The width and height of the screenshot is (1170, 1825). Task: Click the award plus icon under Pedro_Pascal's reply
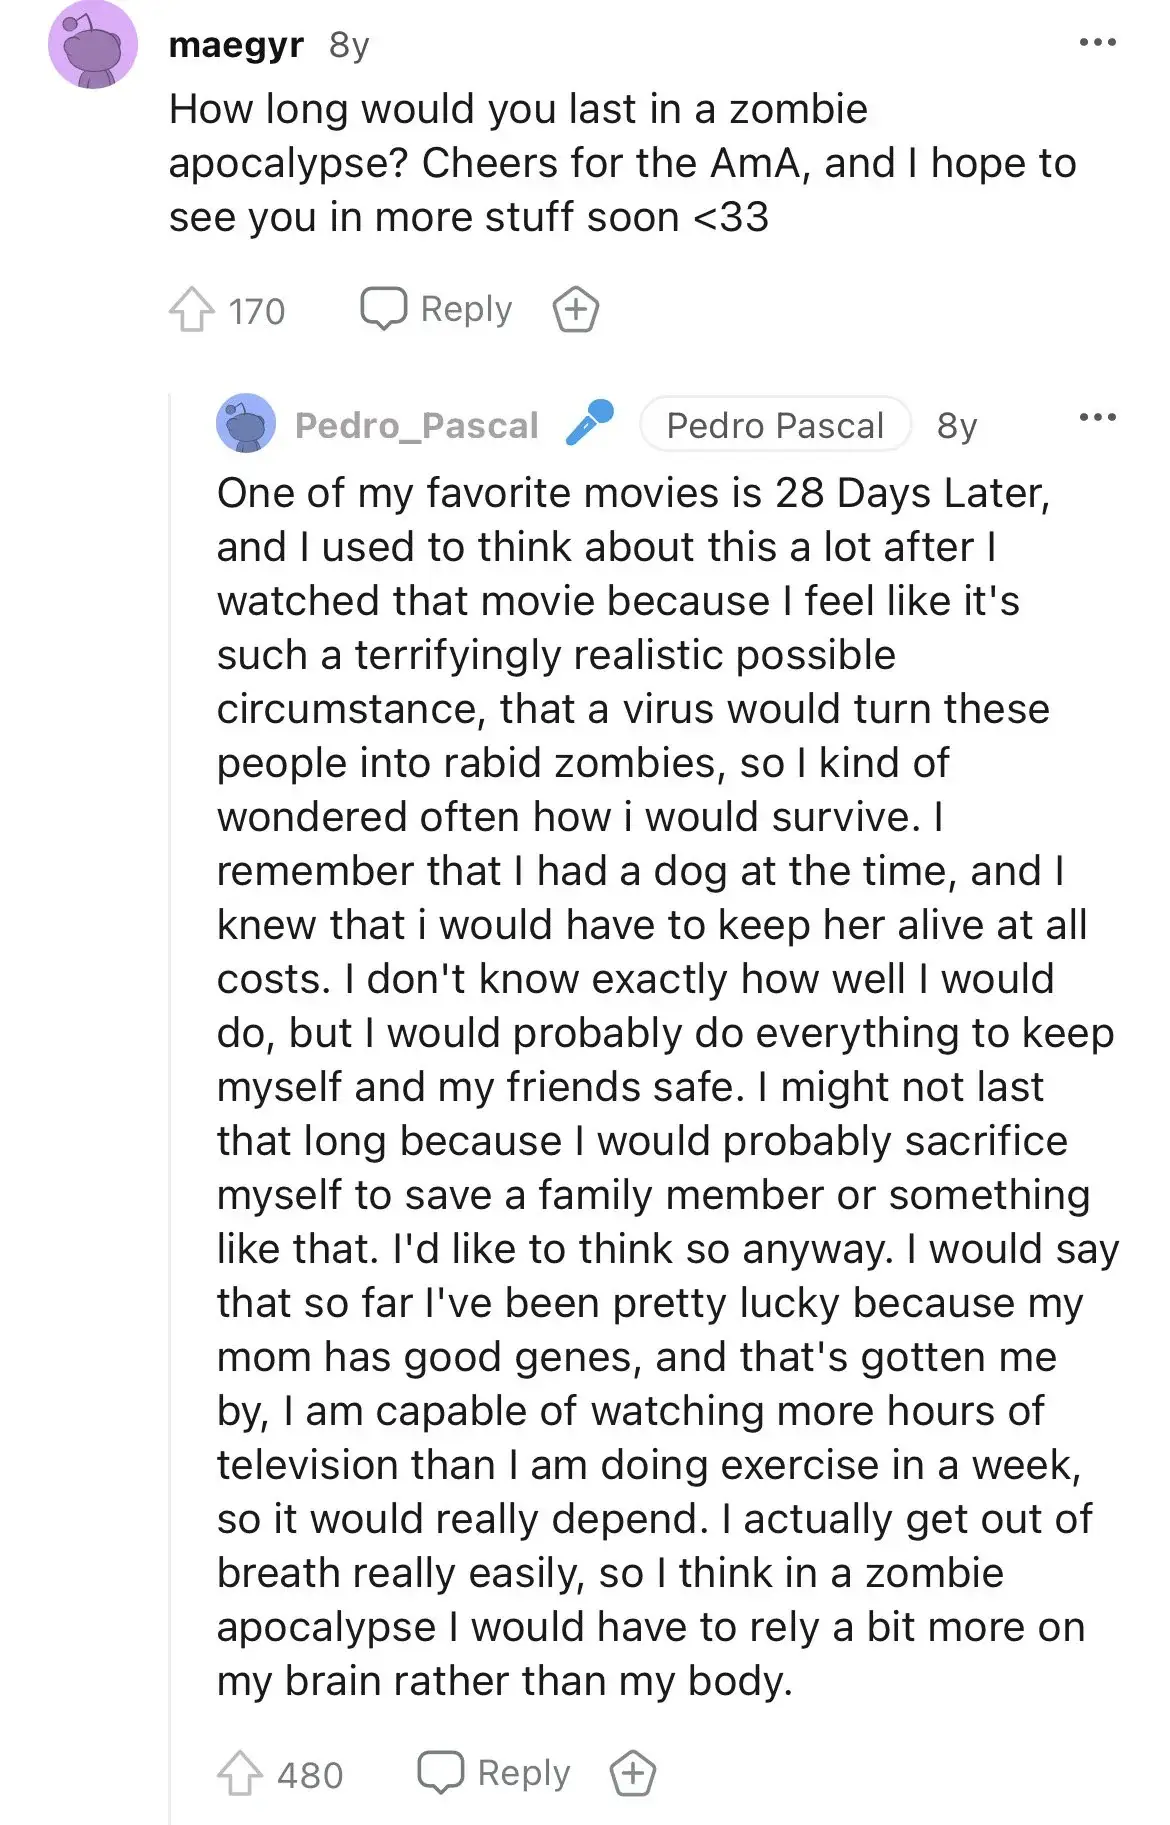tap(632, 1770)
